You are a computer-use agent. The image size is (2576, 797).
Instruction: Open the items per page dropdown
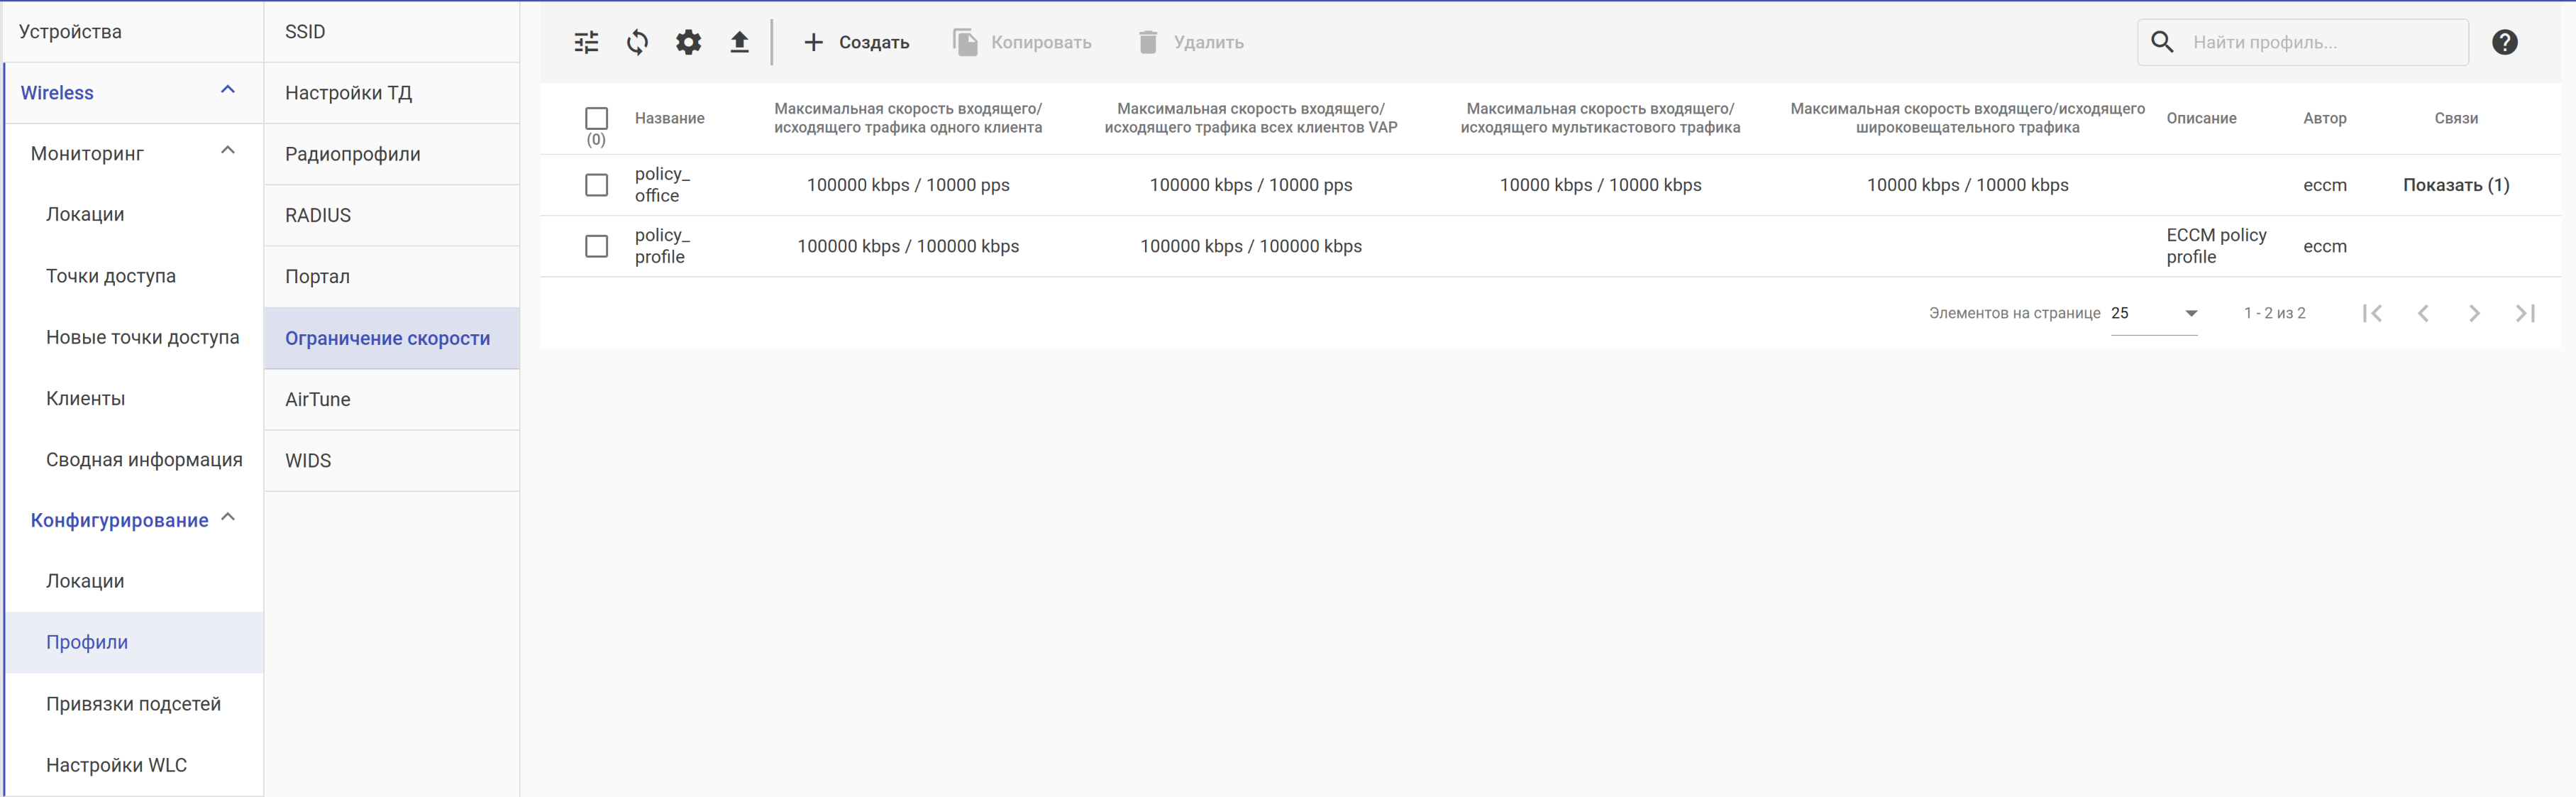(x=2154, y=313)
